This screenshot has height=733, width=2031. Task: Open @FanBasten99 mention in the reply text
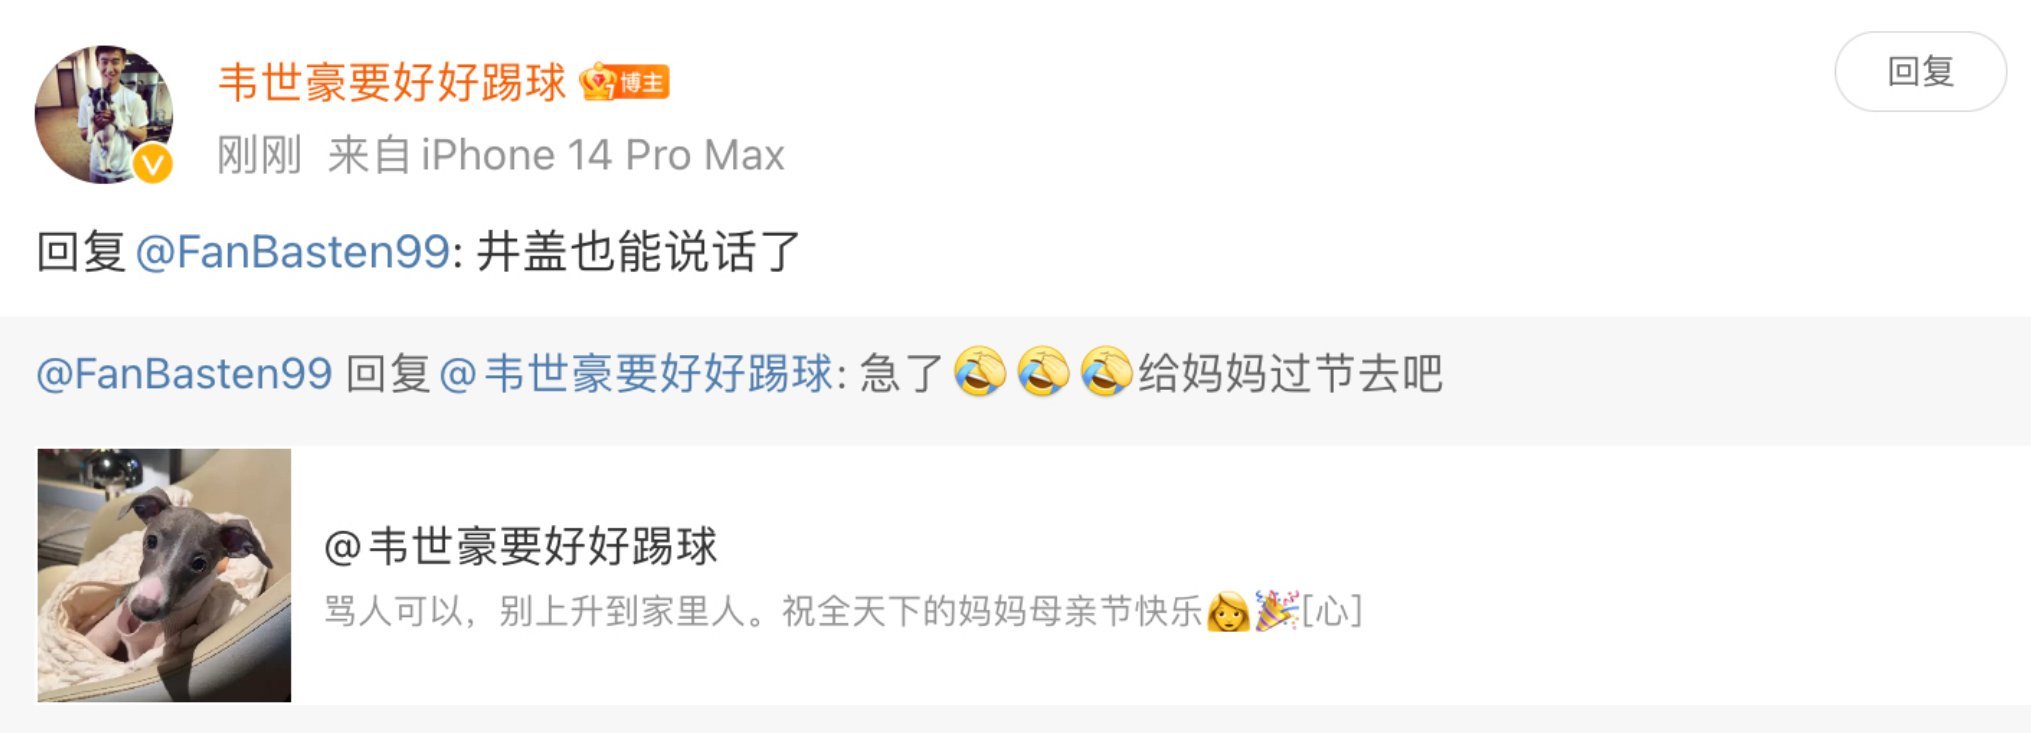(292, 251)
